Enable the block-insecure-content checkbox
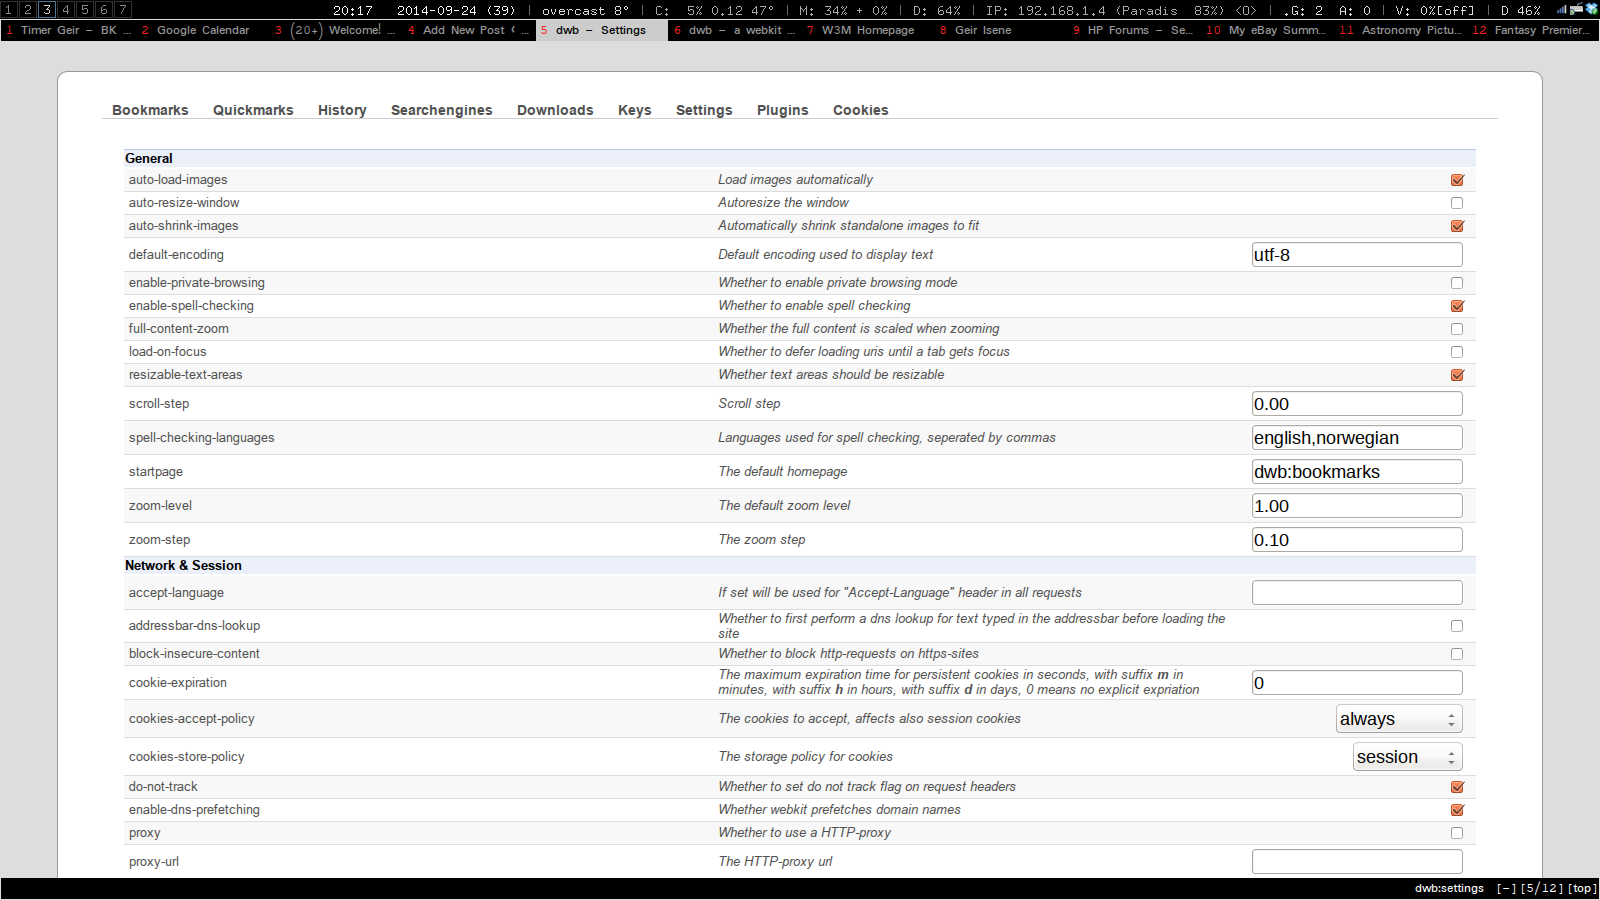 click(1457, 654)
